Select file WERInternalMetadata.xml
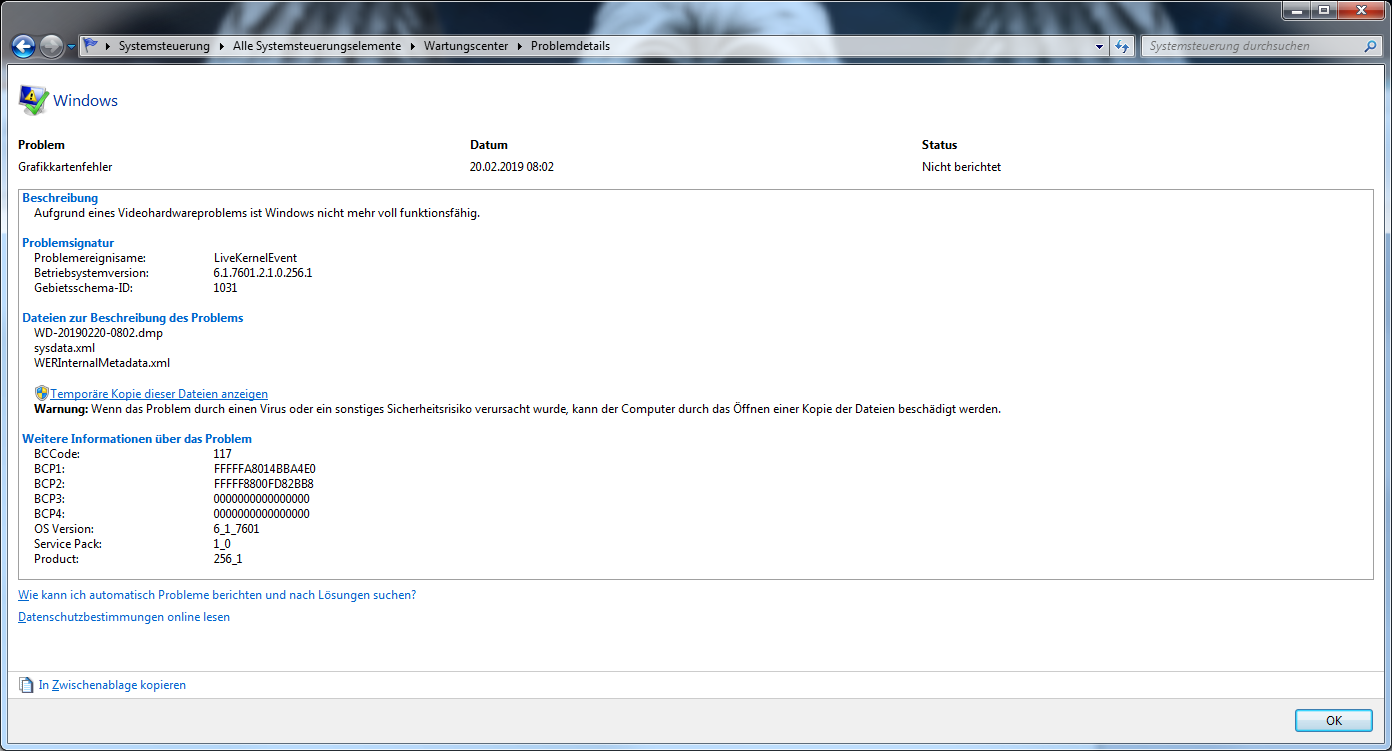 102,363
